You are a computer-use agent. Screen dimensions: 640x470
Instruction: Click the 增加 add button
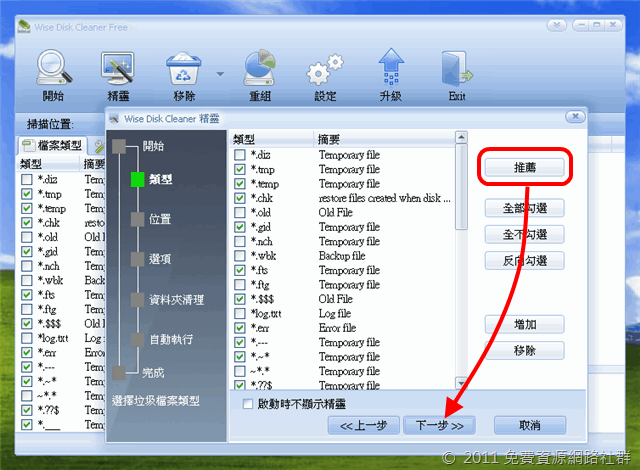[x=524, y=325]
